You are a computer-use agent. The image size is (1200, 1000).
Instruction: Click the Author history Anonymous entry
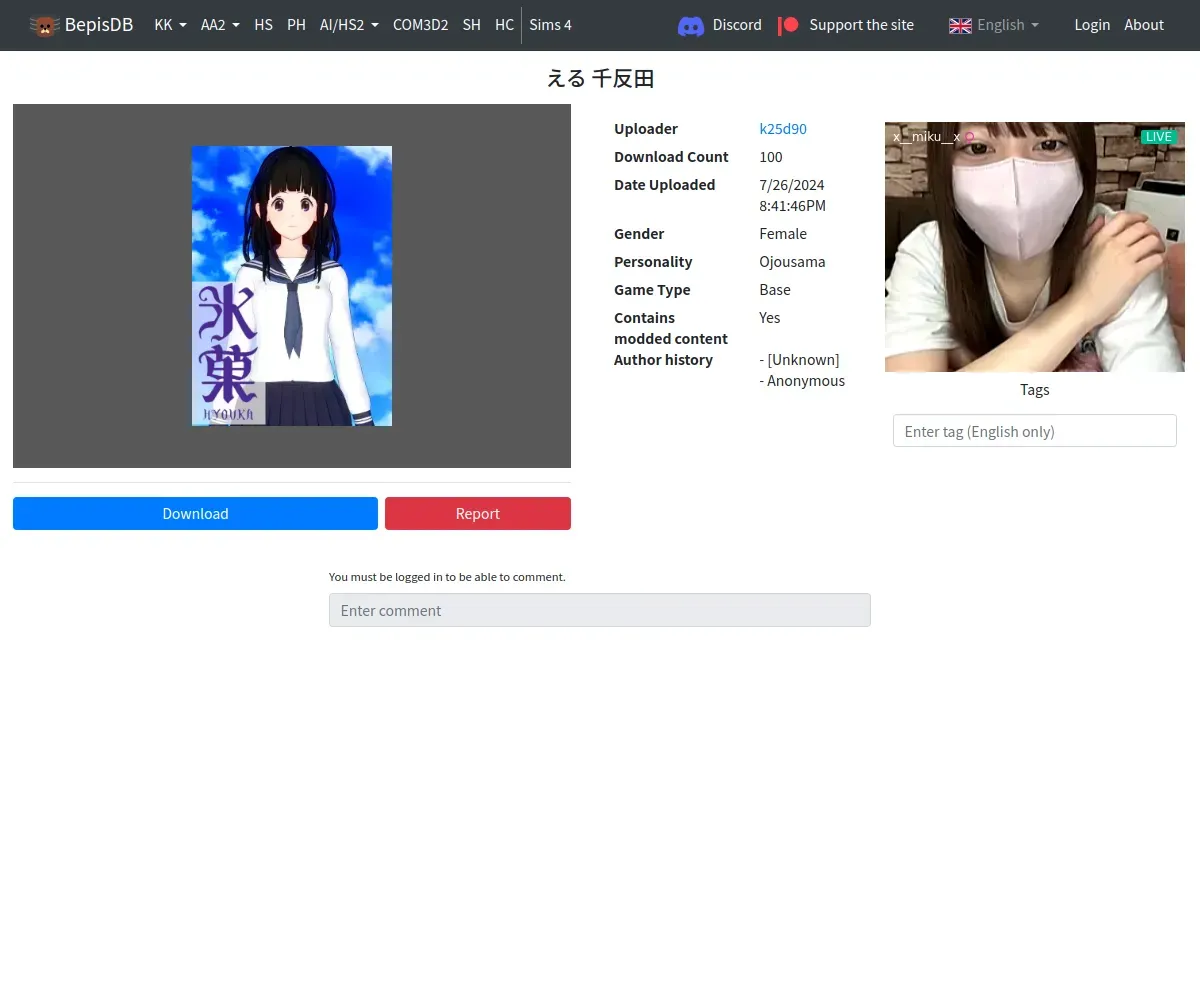pos(802,381)
